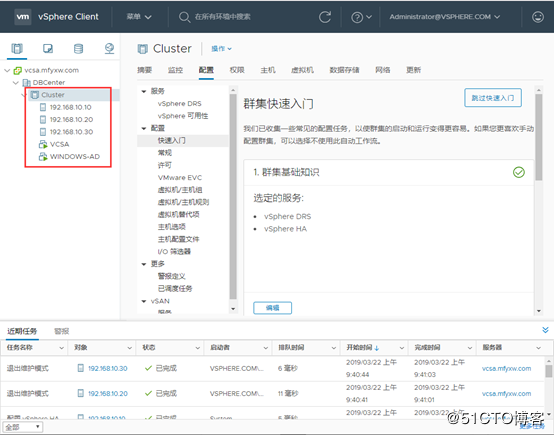
Task: Open the VMs and Templates view icon
Action: pos(48,48)
